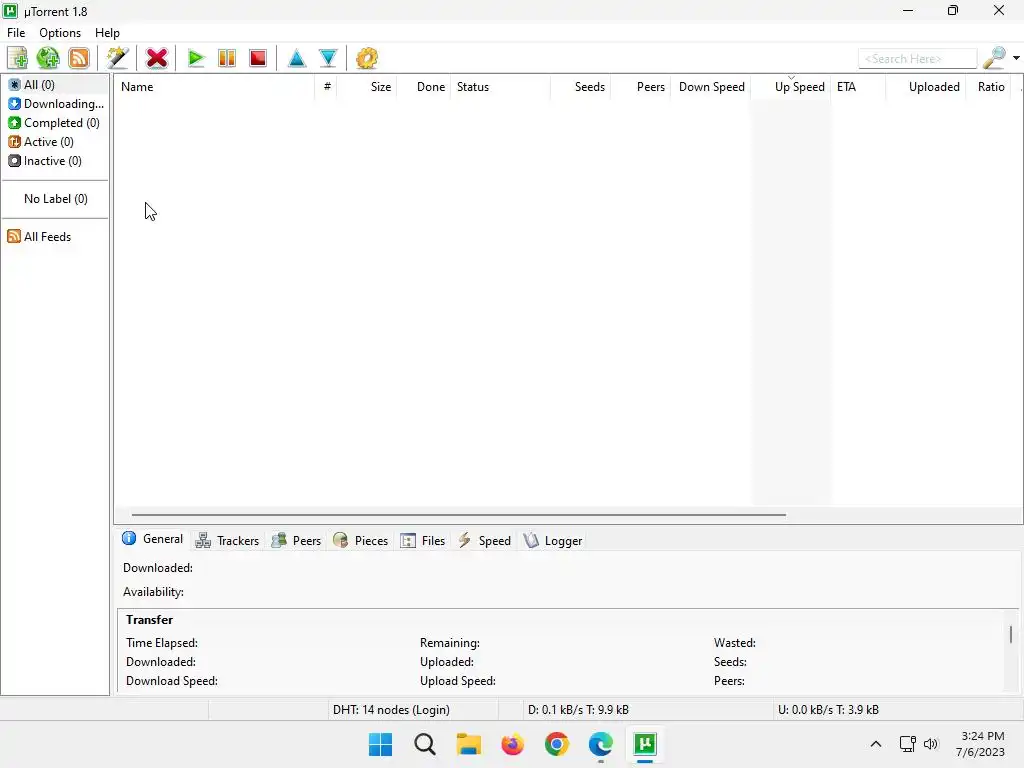Open Preferences via the gear icon
Viewport: 1024px width, 768px height.
coord(367,58)
